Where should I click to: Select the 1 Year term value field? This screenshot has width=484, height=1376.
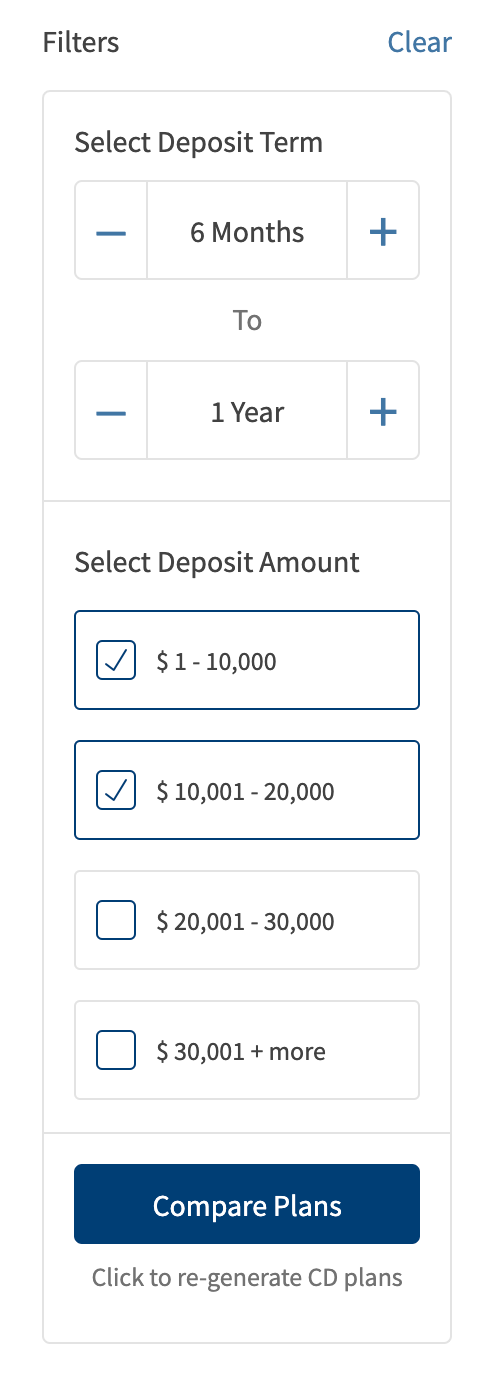(x=247, y=411)
